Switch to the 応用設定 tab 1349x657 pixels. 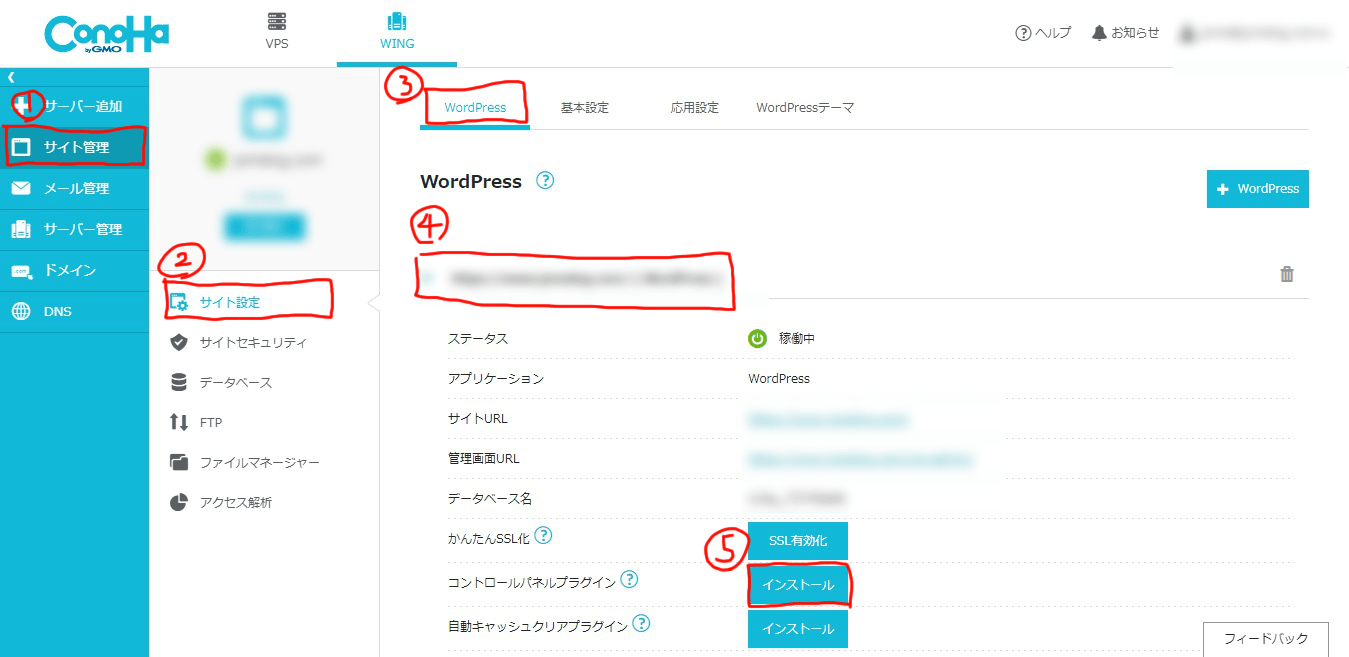[694, 108]
